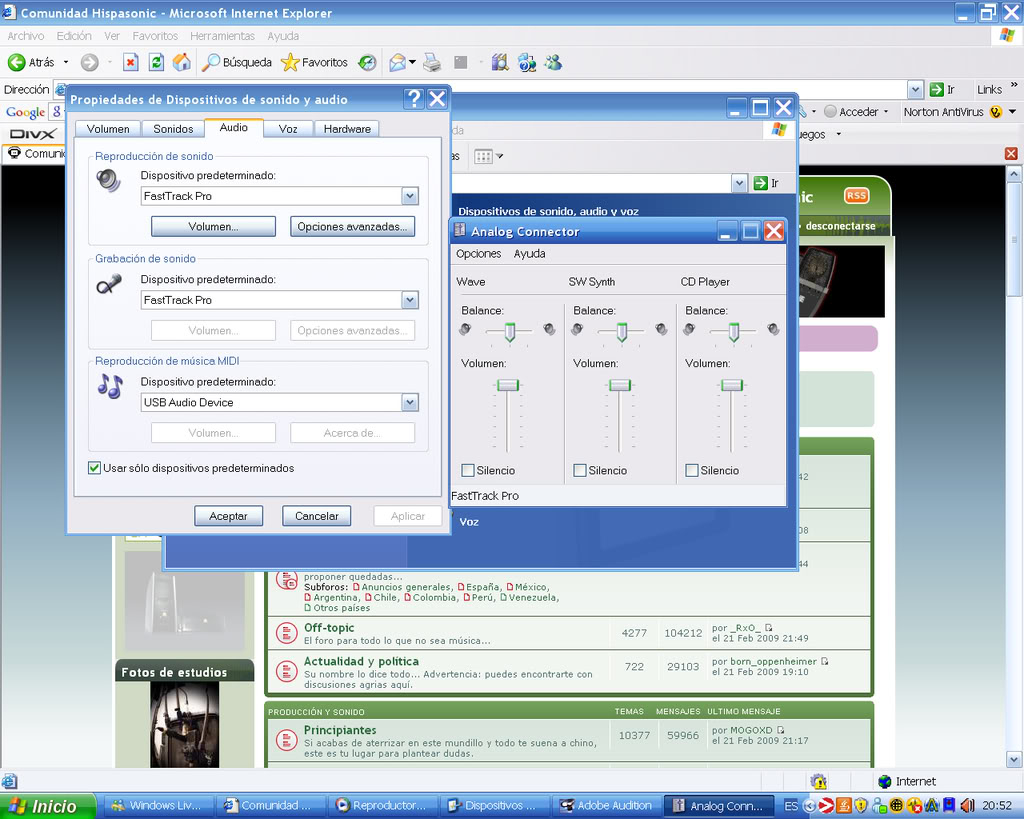Click the Búsqueda magnifier icon

pyautogui.click(x=211, y=62)
